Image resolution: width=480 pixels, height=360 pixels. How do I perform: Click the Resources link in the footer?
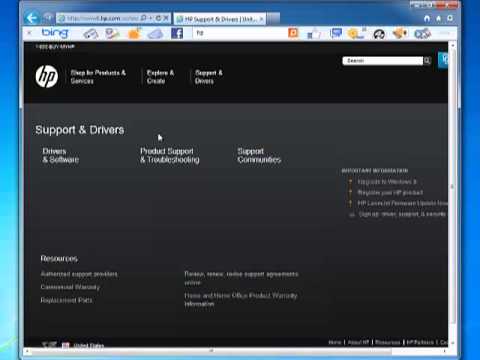(x=387, y=342)
